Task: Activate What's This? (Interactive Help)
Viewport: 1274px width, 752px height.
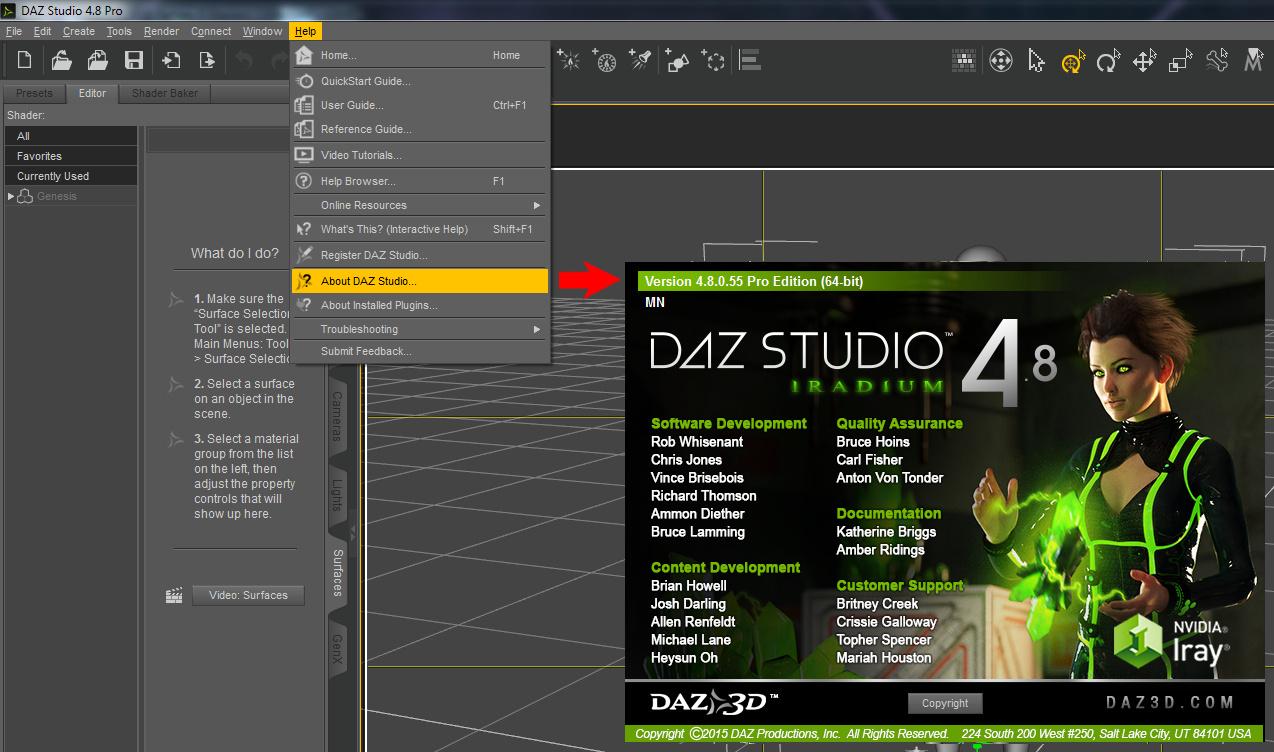Action: 420,229
